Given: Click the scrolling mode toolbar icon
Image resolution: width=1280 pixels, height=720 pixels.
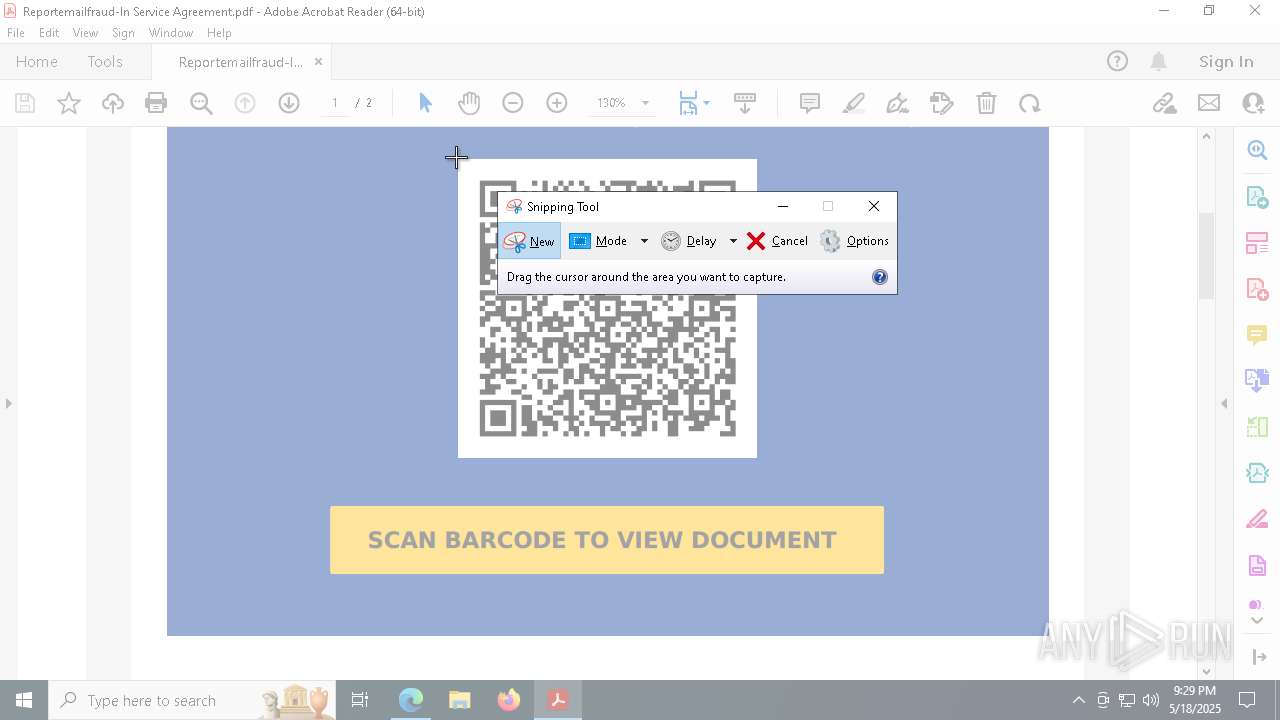Looking at the screenshot, I should click(x=745, y=103).
